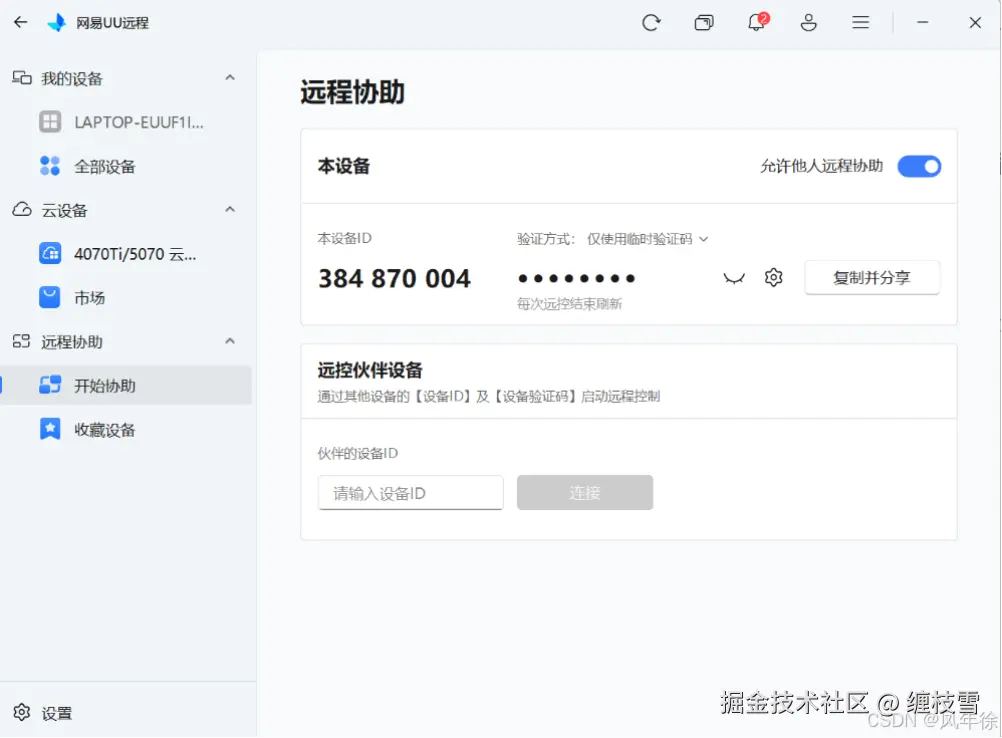Collapse the 云设备 section

point(229,210)
